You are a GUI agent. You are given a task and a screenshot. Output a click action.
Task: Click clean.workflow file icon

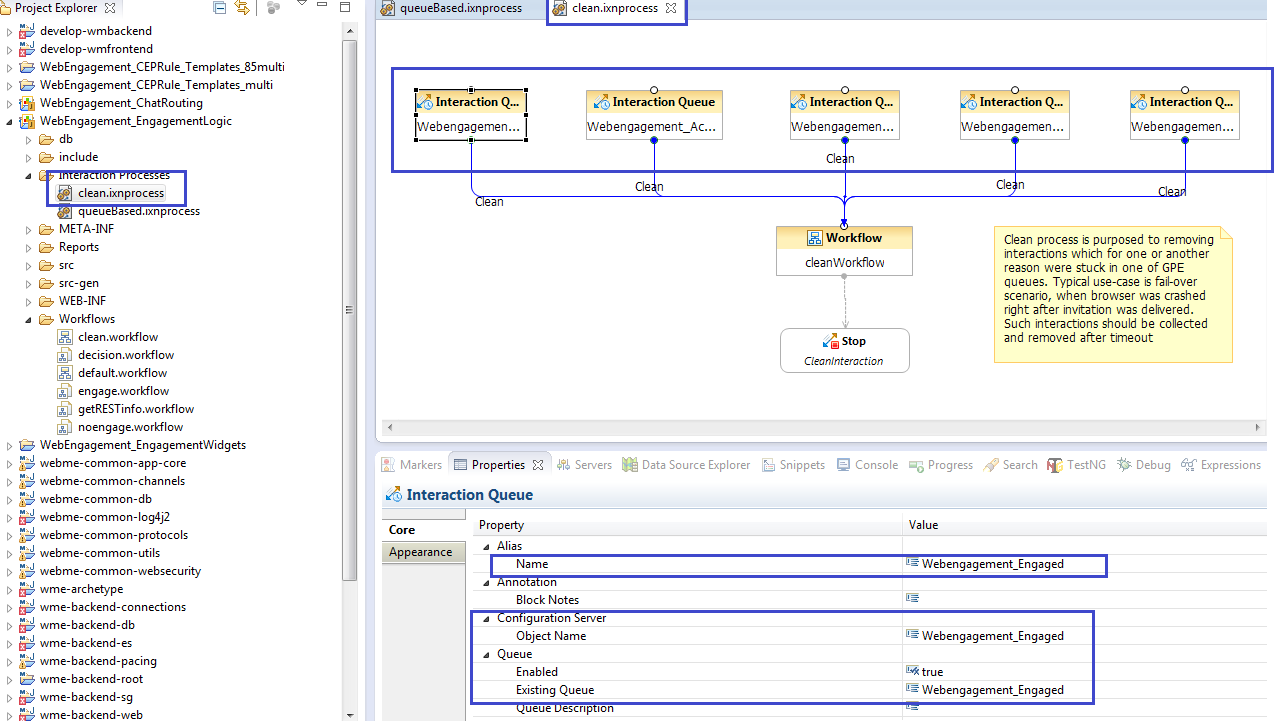point(65,337)
